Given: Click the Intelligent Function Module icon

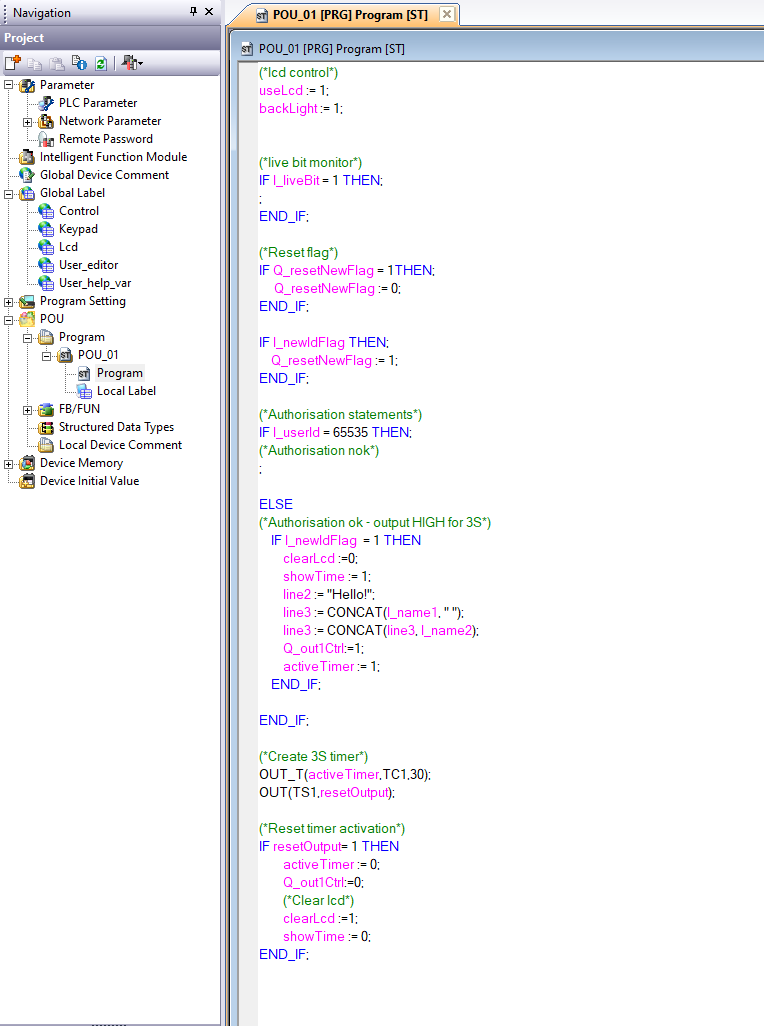Looking at the screenshot, I should [27, 157].
